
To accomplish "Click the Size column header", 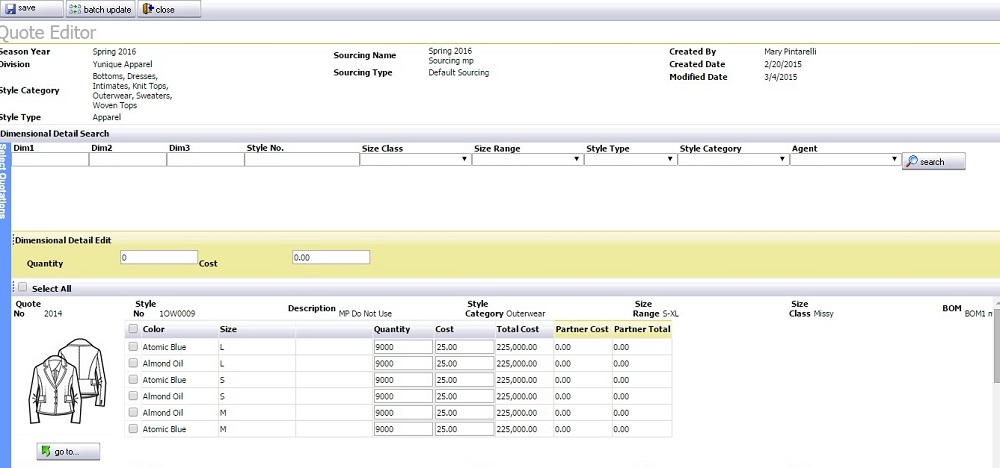I will click(x=228, y=329).
